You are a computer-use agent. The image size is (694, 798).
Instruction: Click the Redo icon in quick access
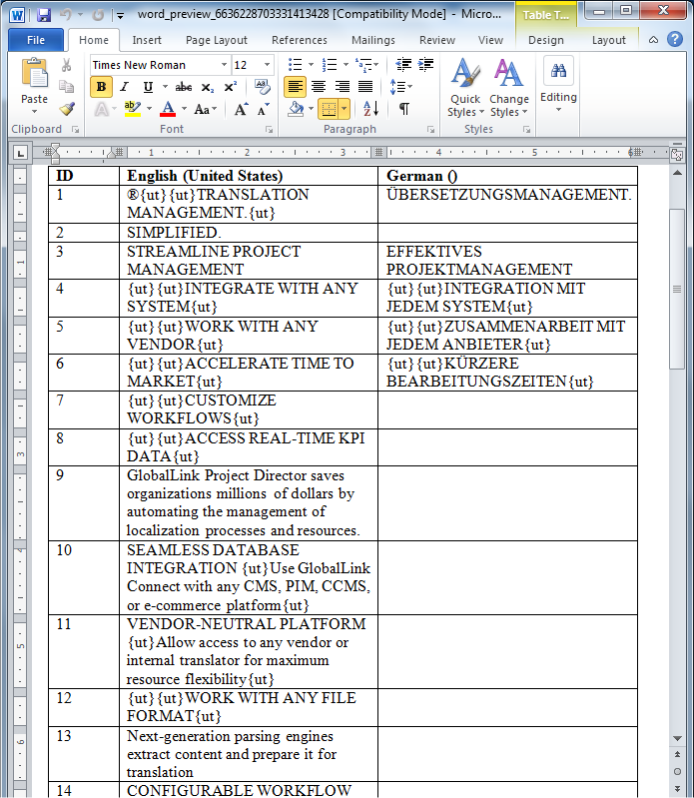(x=98, y=15)
